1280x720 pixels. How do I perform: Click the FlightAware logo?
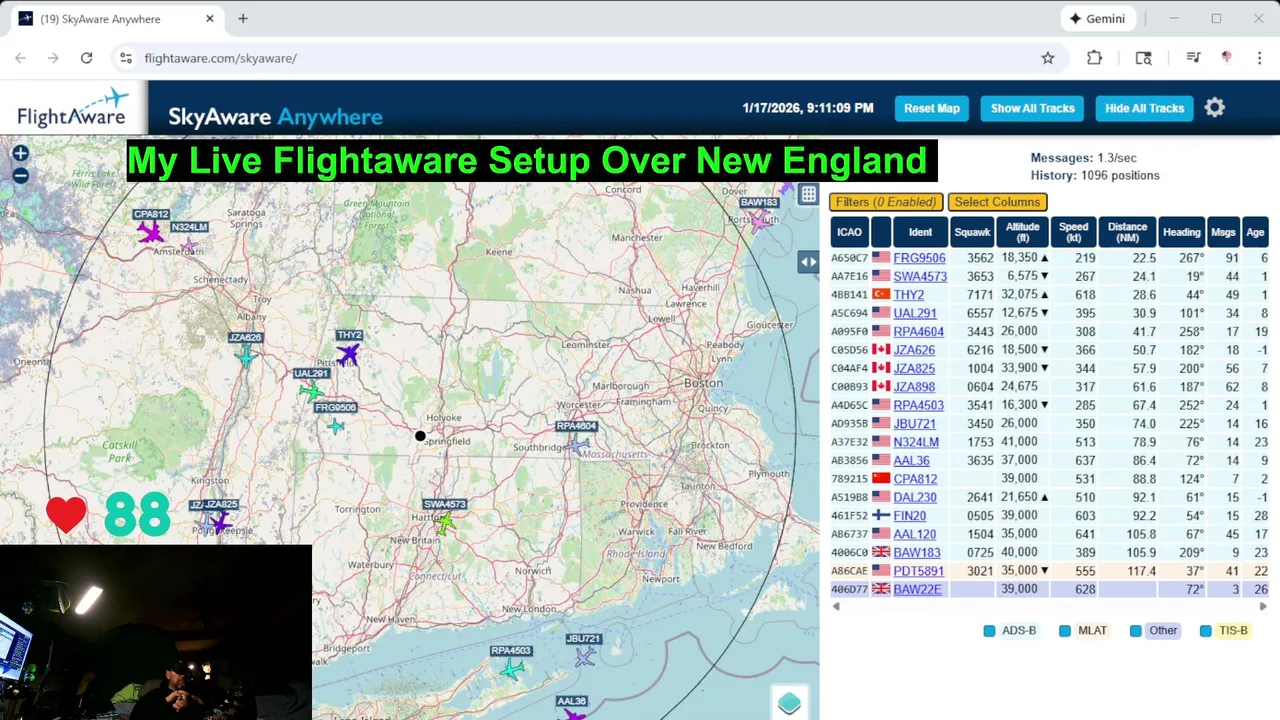click(x=73, y=108)
